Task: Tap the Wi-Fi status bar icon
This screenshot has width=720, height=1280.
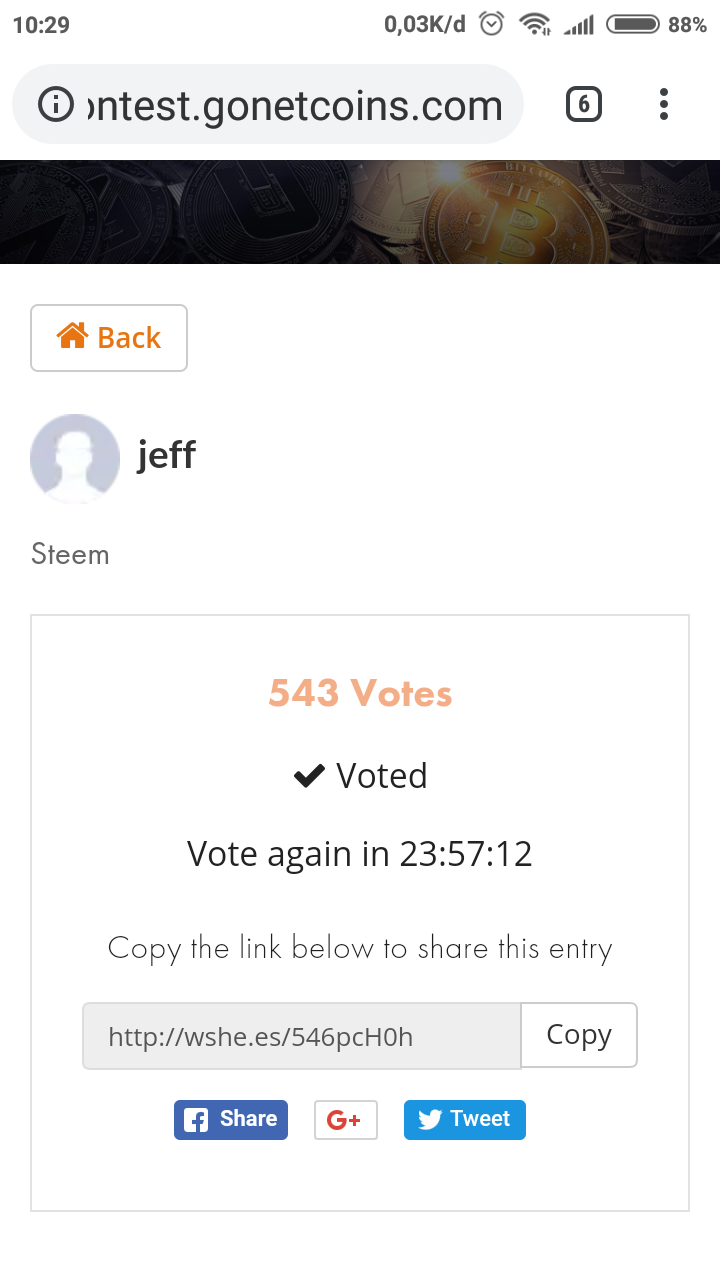Action: 535,25
